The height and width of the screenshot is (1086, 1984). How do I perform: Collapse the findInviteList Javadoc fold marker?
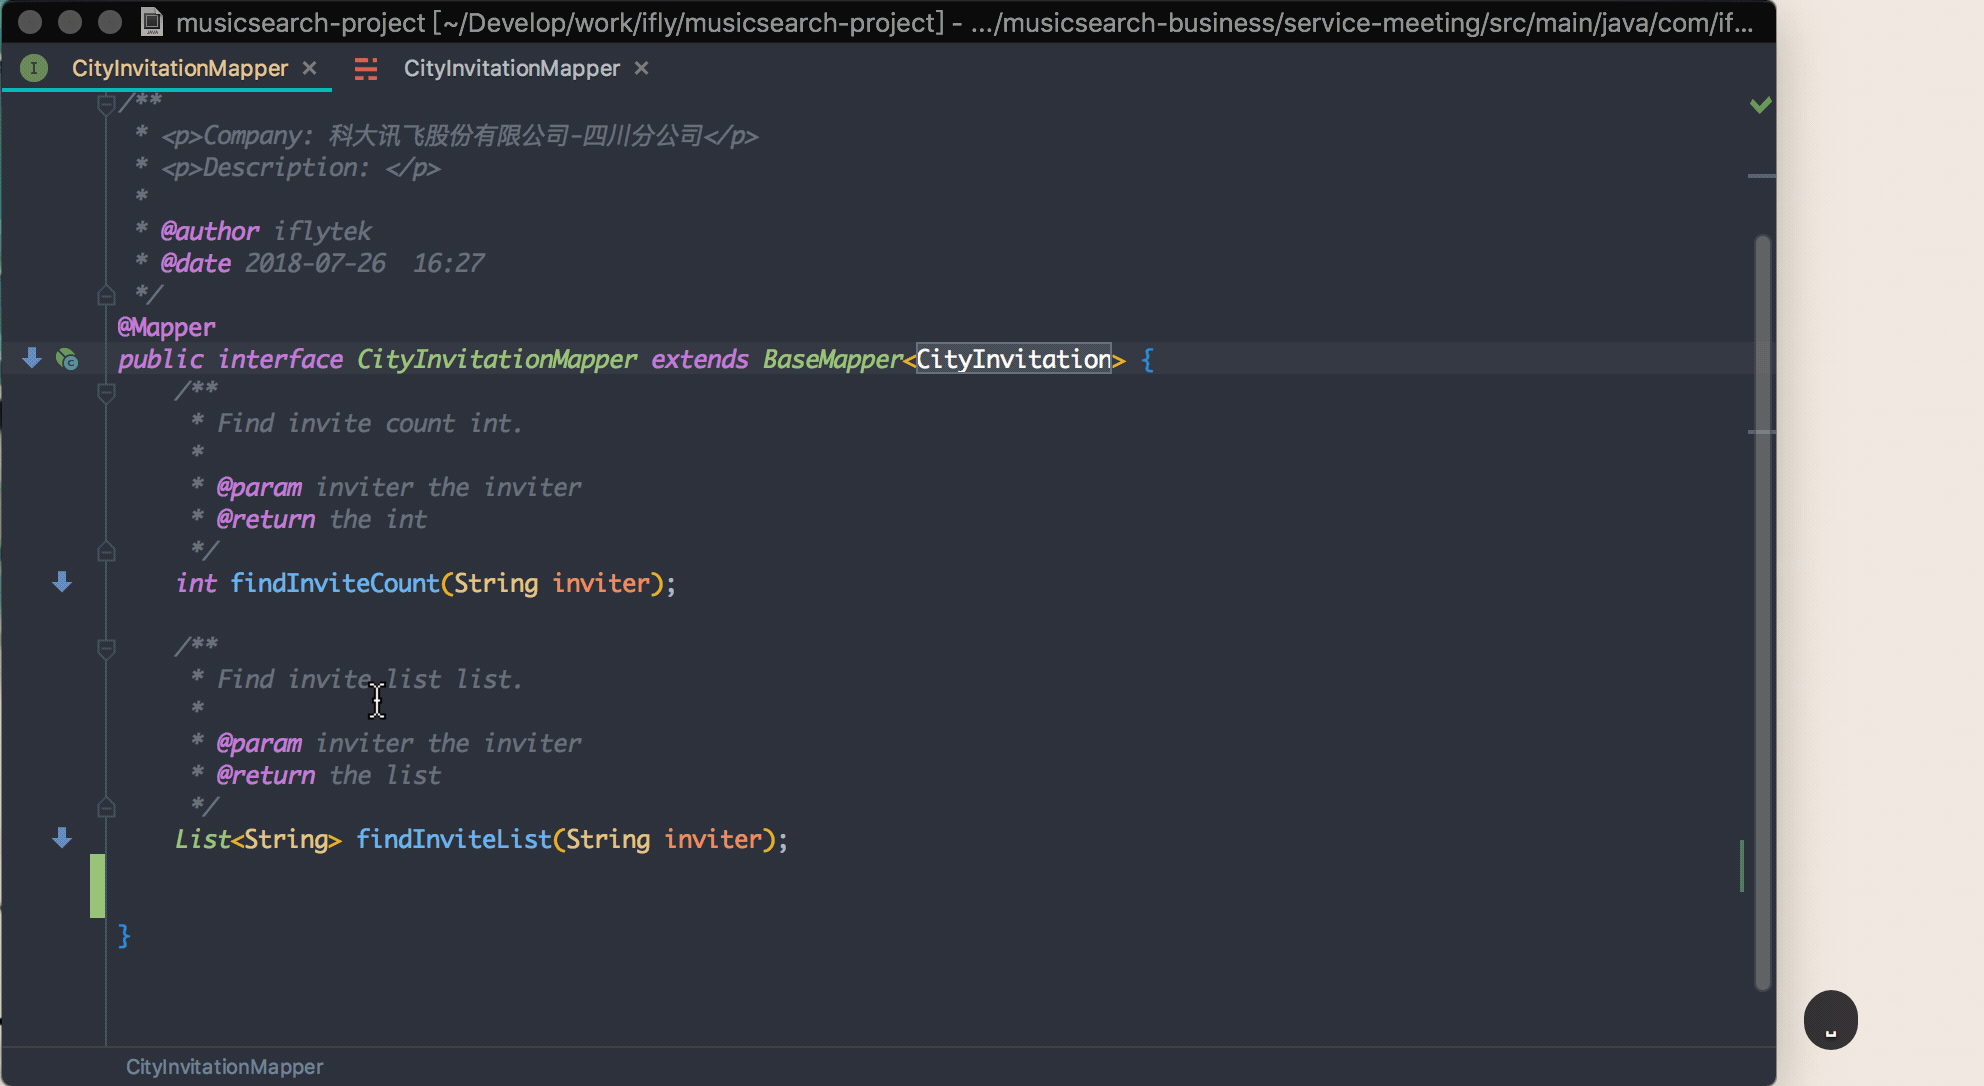coord(106,649)
